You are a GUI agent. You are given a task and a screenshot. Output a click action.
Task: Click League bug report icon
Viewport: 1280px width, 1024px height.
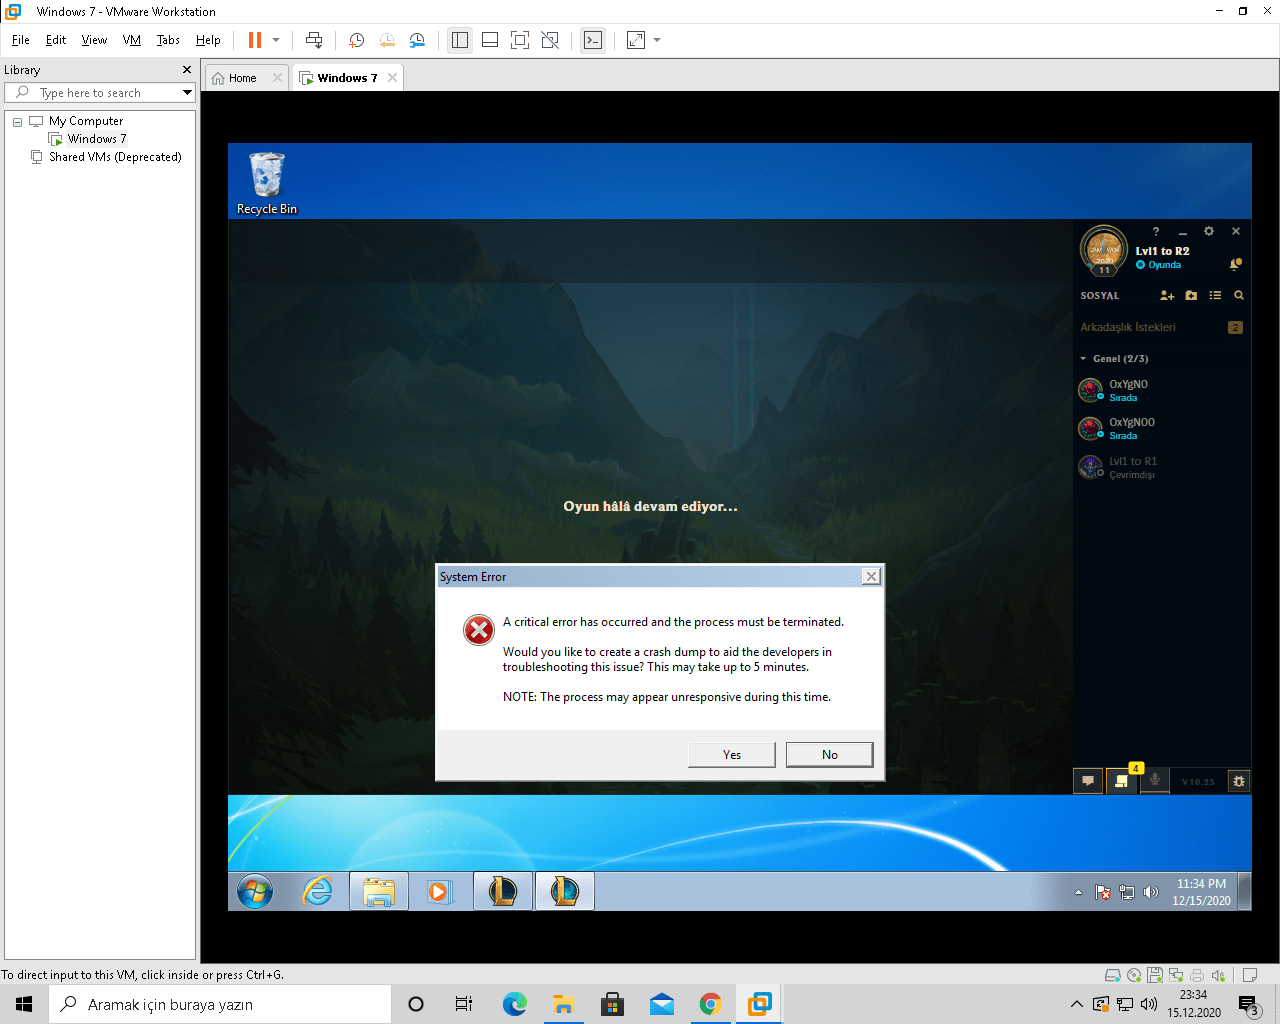(1239, 781)
